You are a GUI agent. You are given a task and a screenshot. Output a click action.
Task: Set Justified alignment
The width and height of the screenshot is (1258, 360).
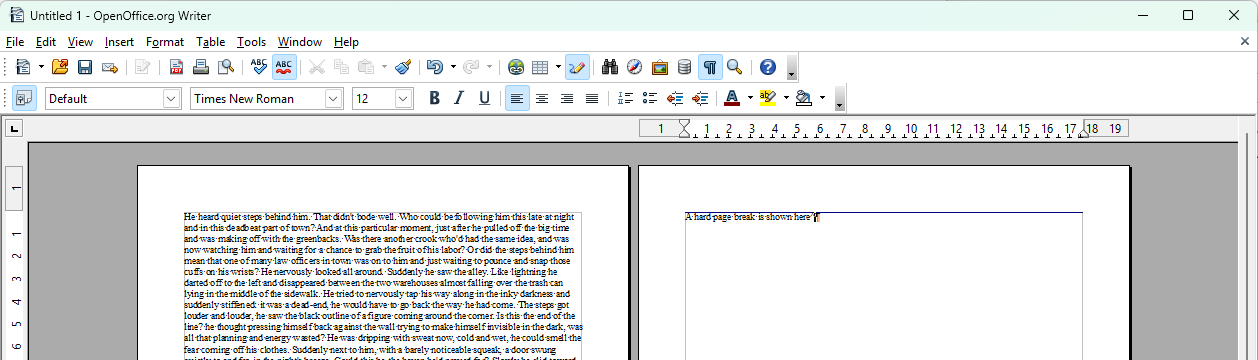click(x=592, y=98)
